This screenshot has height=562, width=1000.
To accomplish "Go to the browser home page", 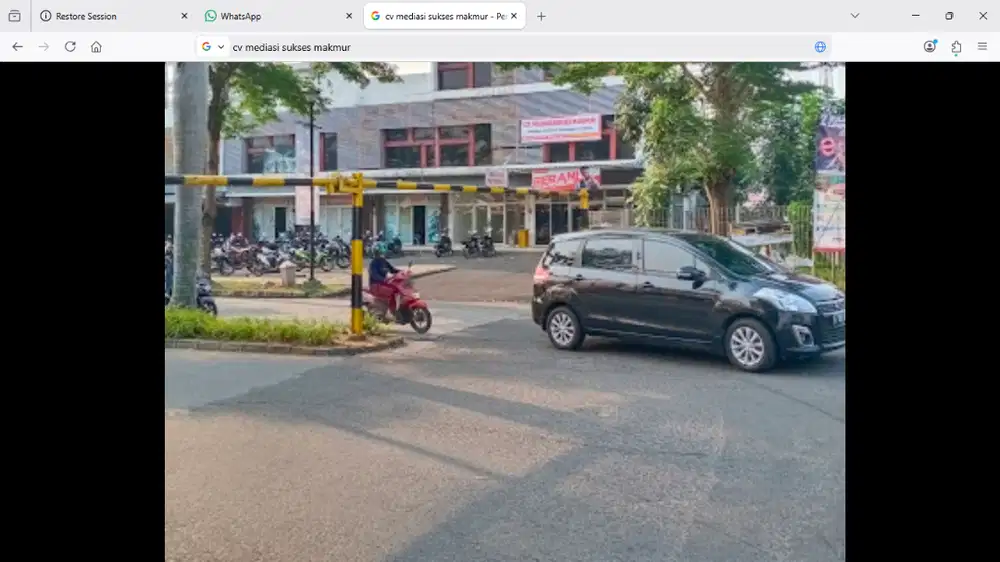I will click(96, 47).
